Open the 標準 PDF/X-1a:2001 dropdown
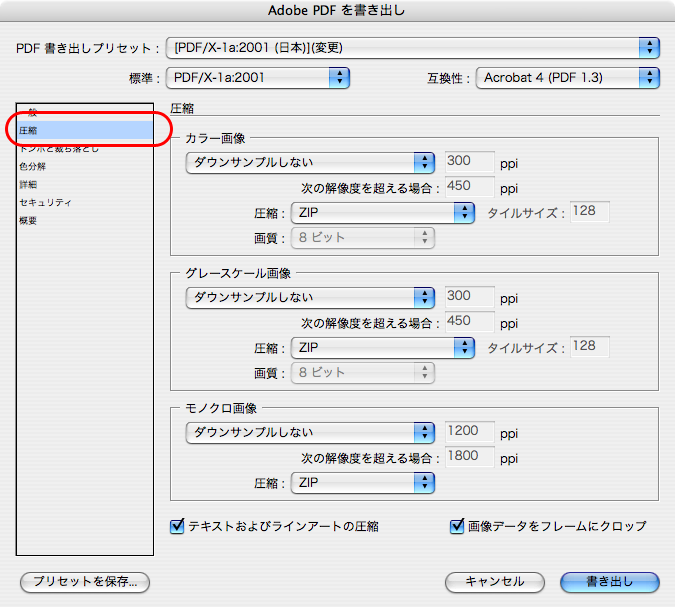This screenshot has height=607, width=675. 257,78
